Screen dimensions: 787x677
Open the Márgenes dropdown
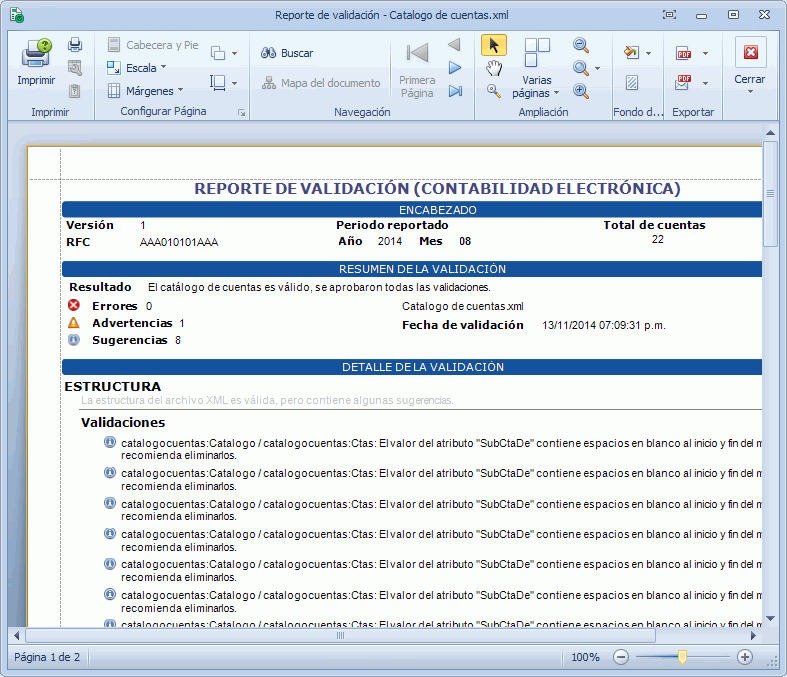[145, 91]
